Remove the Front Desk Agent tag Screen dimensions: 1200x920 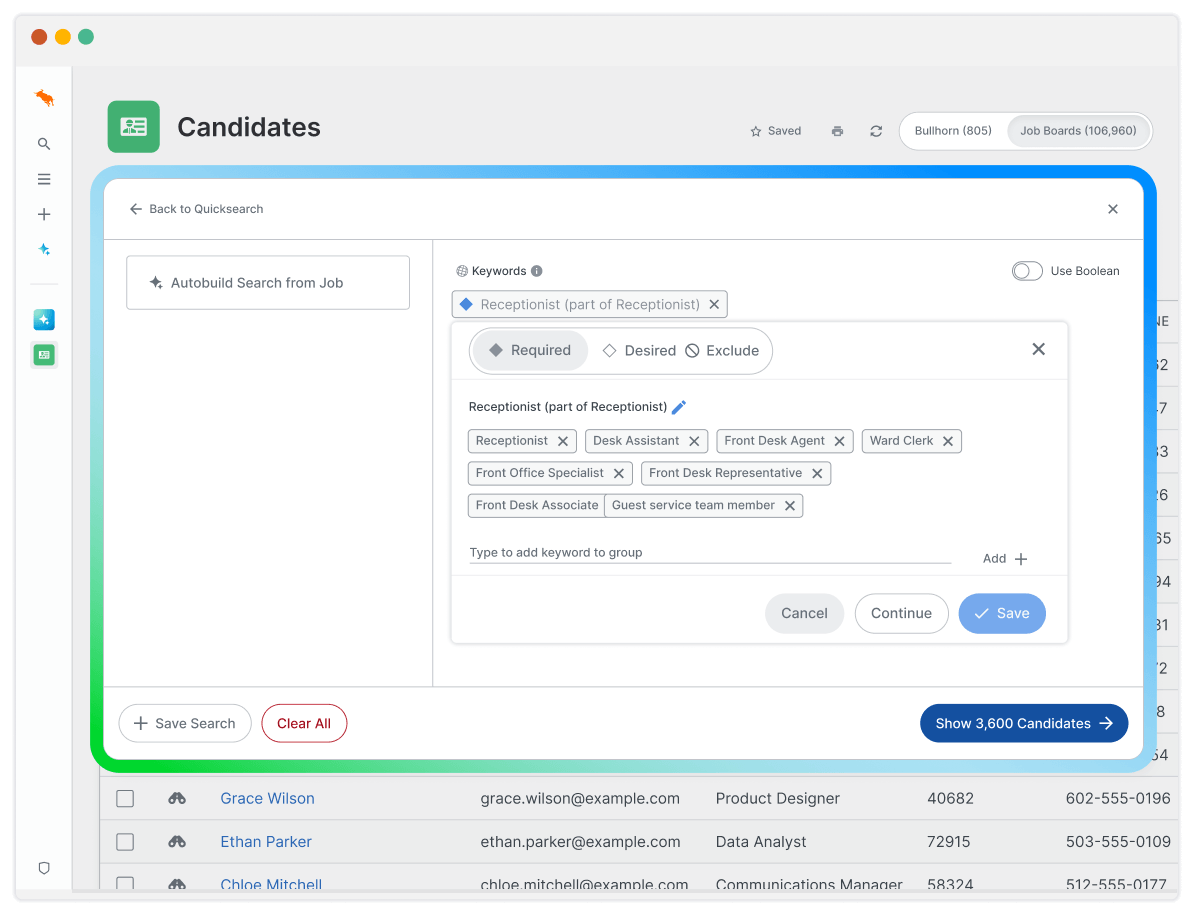[x=840, y=441]
